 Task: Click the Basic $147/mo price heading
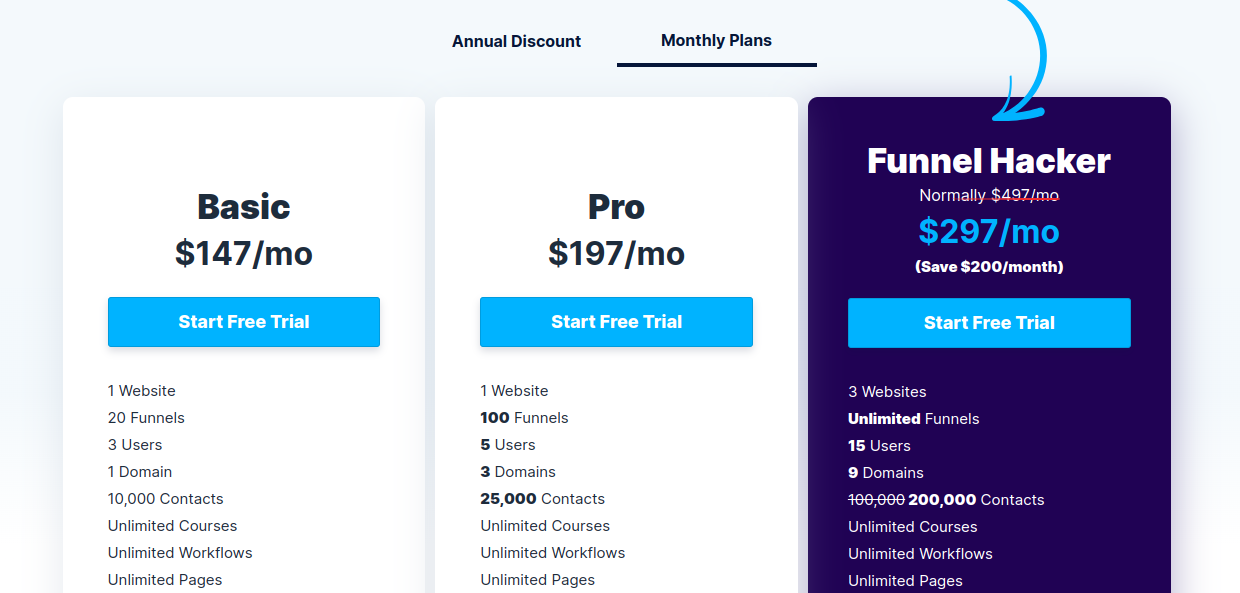(243, 253)
